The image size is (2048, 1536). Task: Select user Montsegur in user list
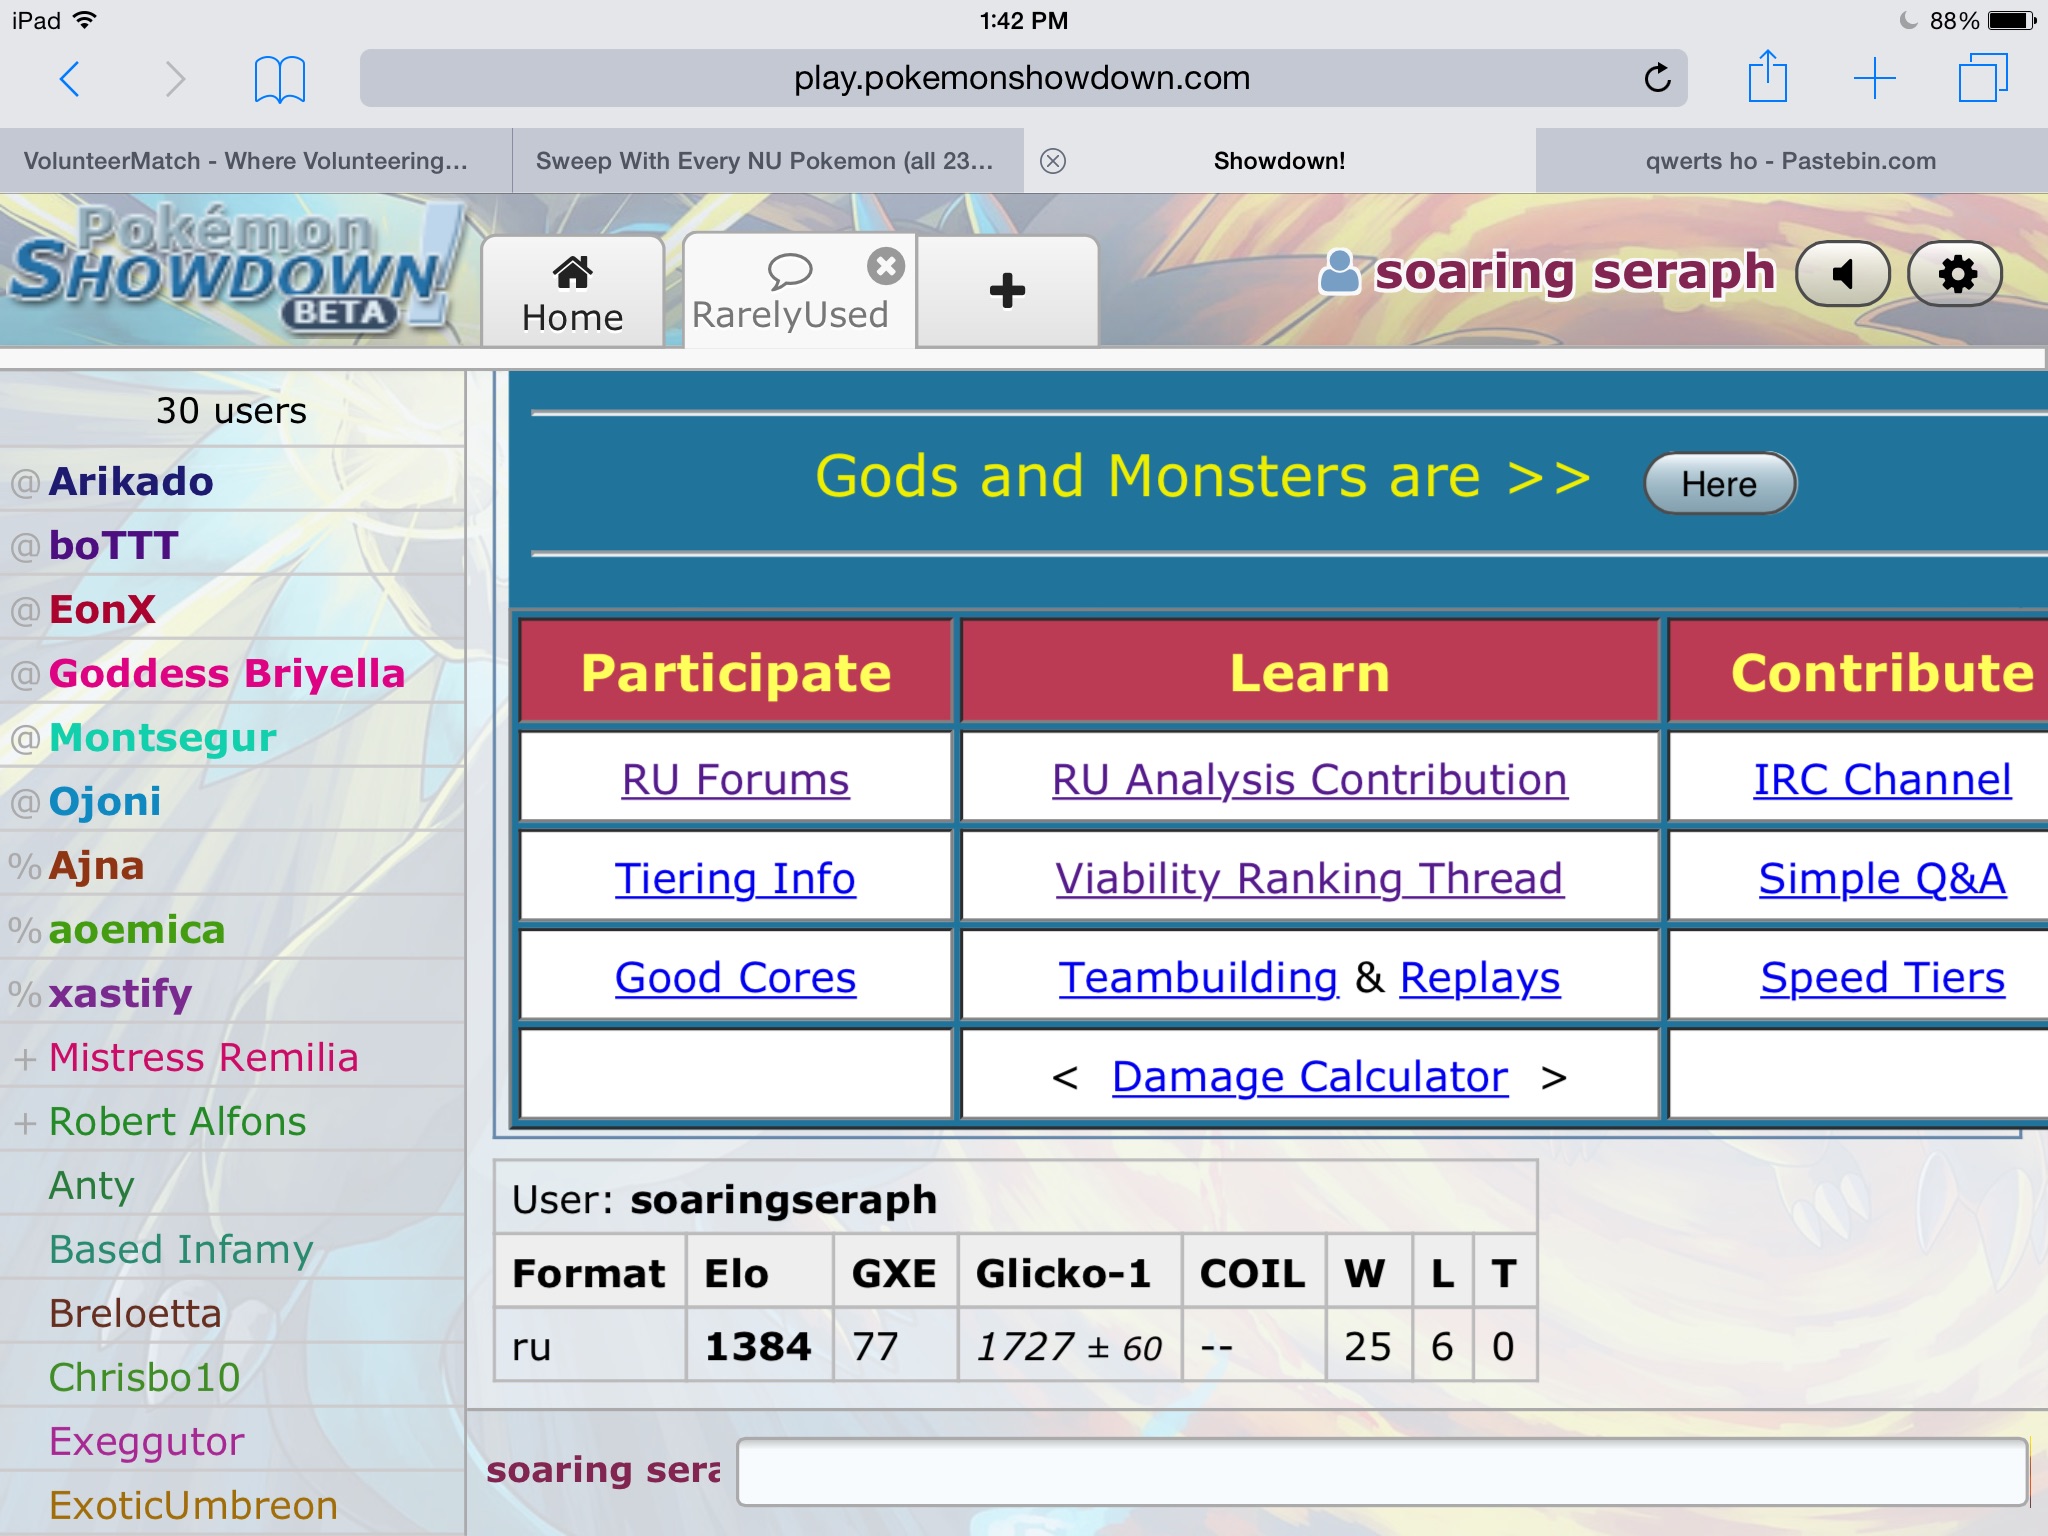232,737
